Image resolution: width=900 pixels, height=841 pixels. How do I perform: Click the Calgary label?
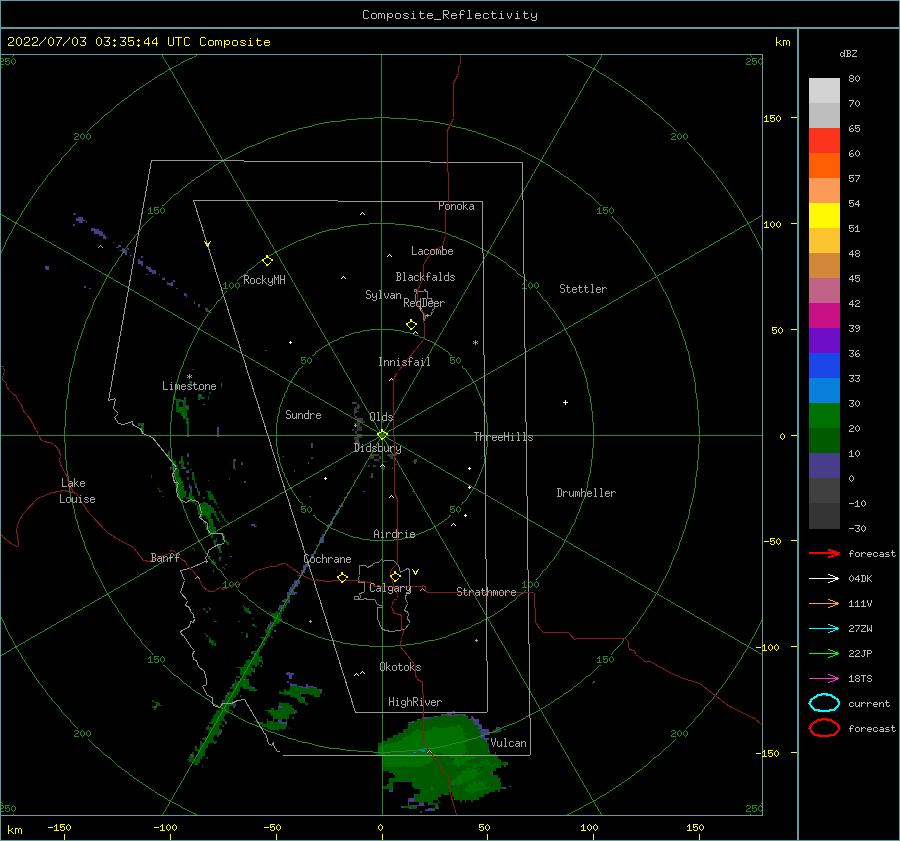click(390, 588)
